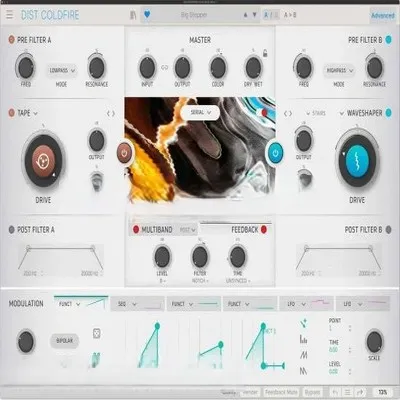Toggle the FEEDBACK enable dot
400x400 pixels.
[x=264, y=230]
